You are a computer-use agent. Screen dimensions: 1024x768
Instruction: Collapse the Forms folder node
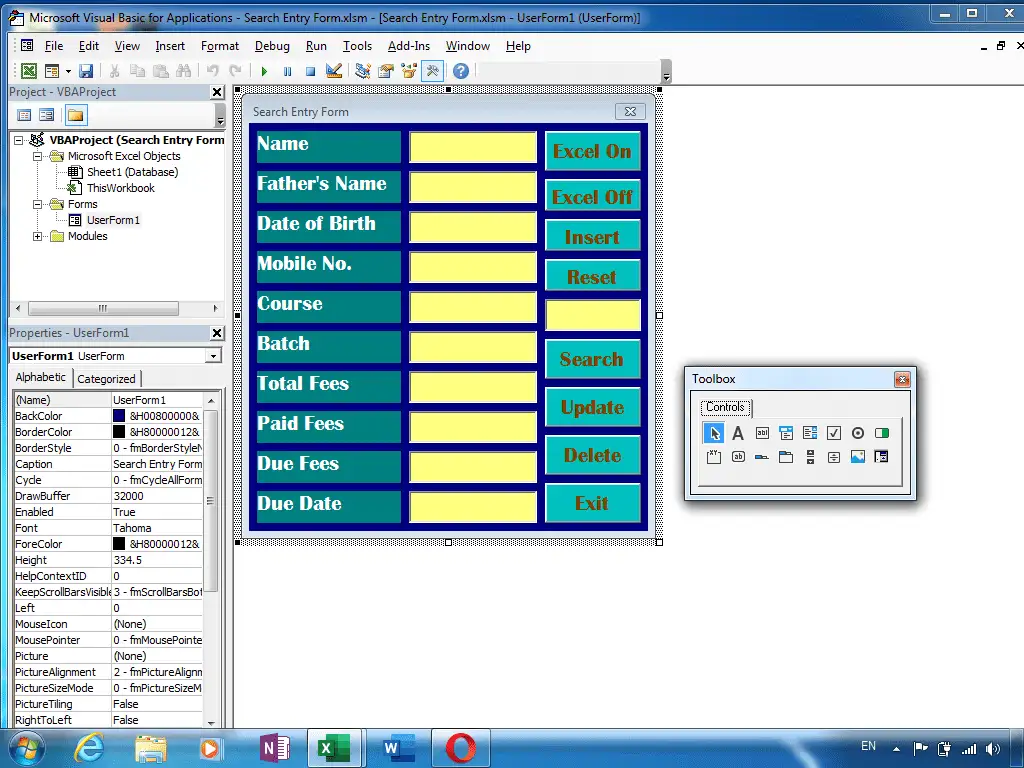[37, 204]
